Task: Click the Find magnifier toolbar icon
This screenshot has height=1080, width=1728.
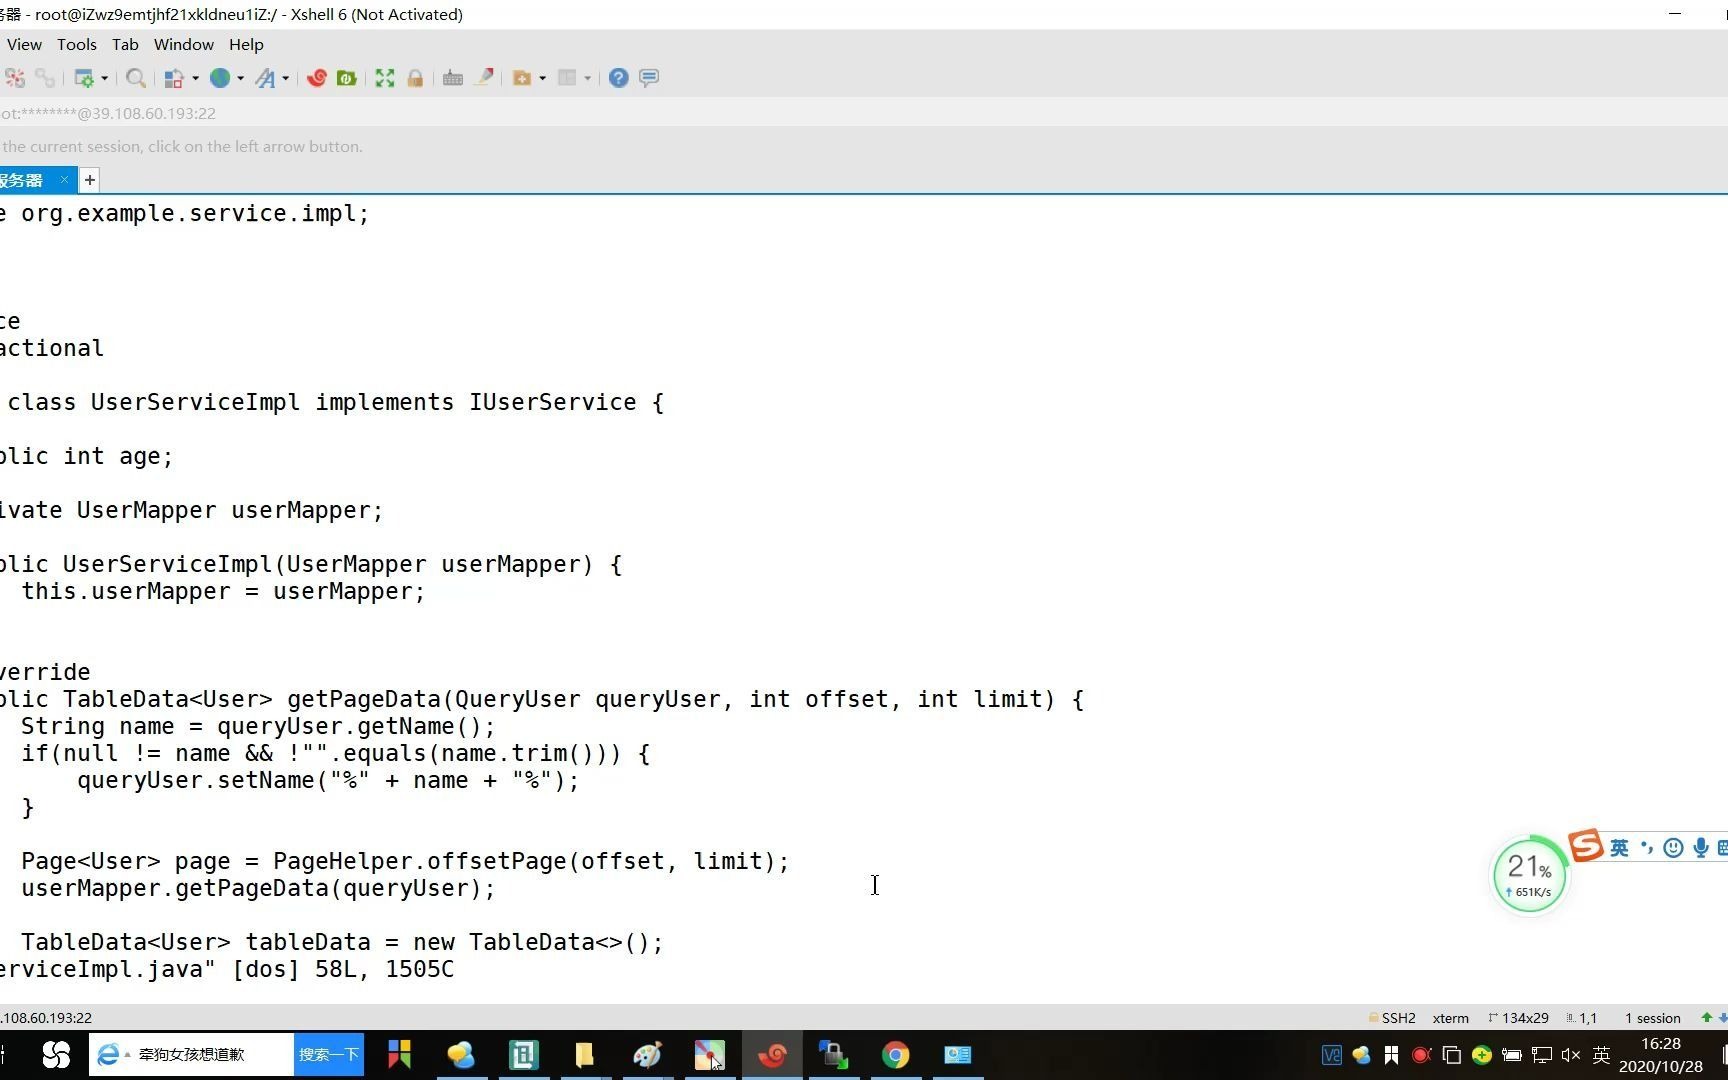Action: point(136,78)
